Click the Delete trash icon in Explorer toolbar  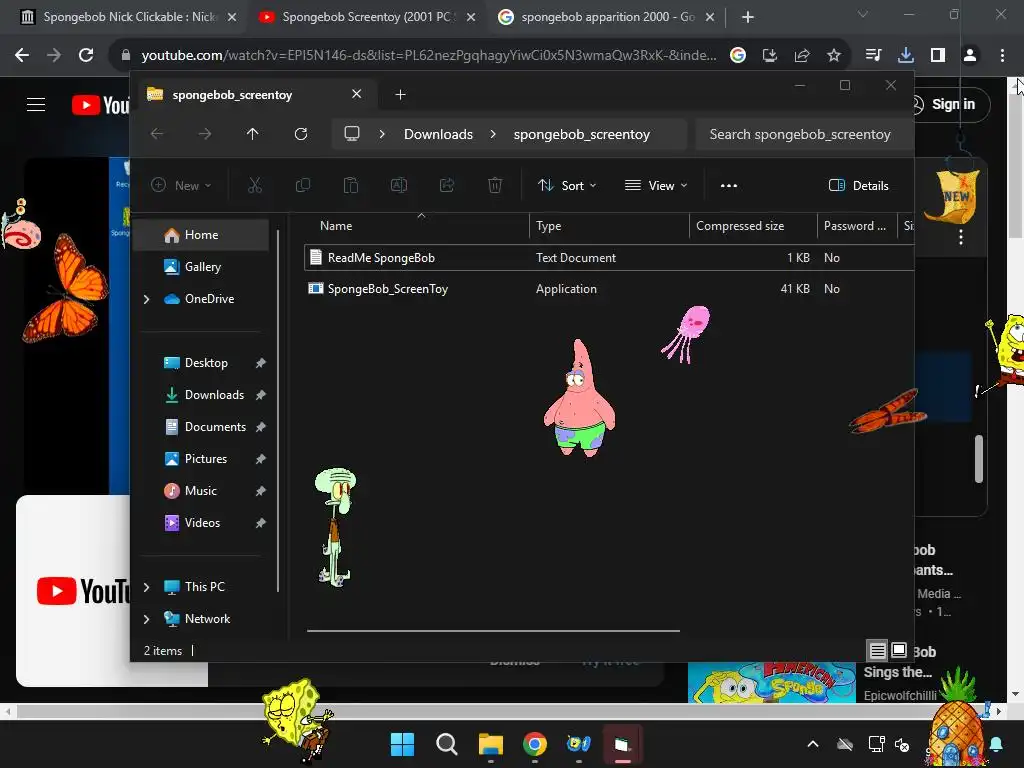[x=495, y=185]
